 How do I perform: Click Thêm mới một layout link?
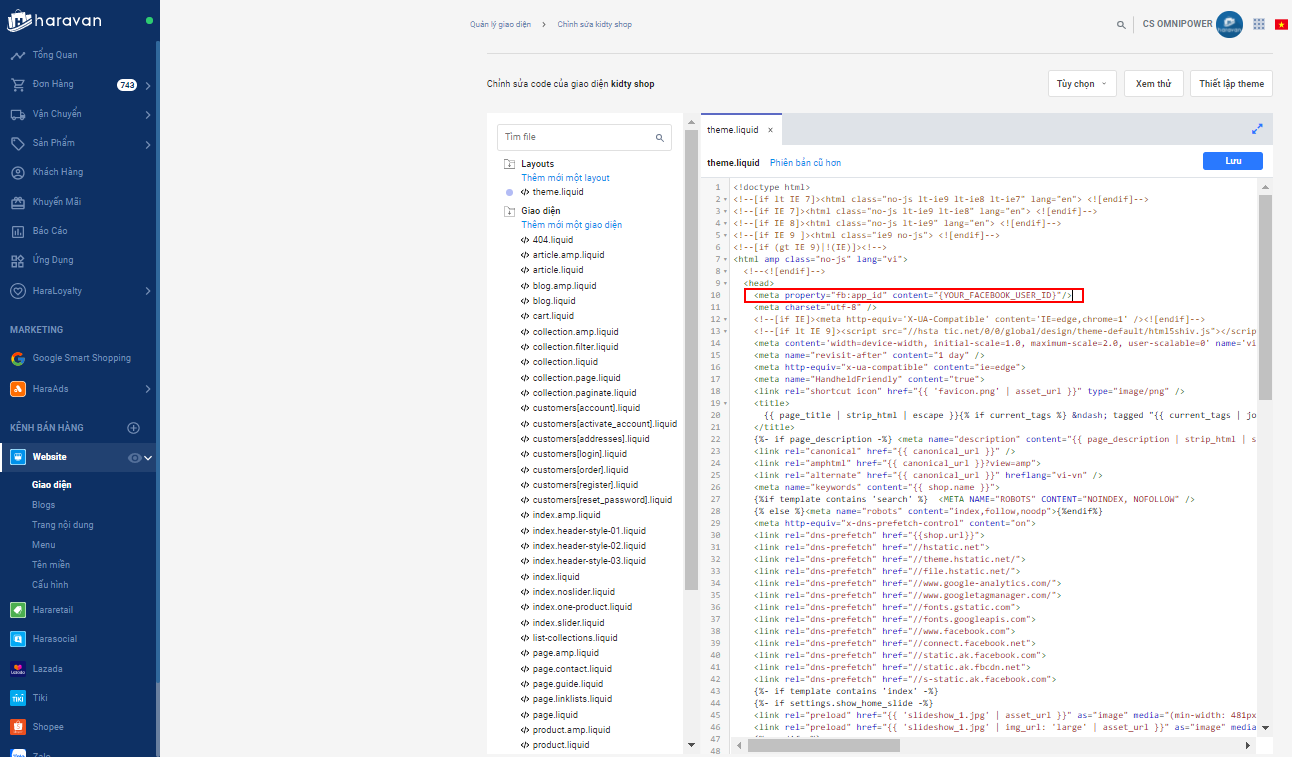pyautogui.click(x=565, y=178)
